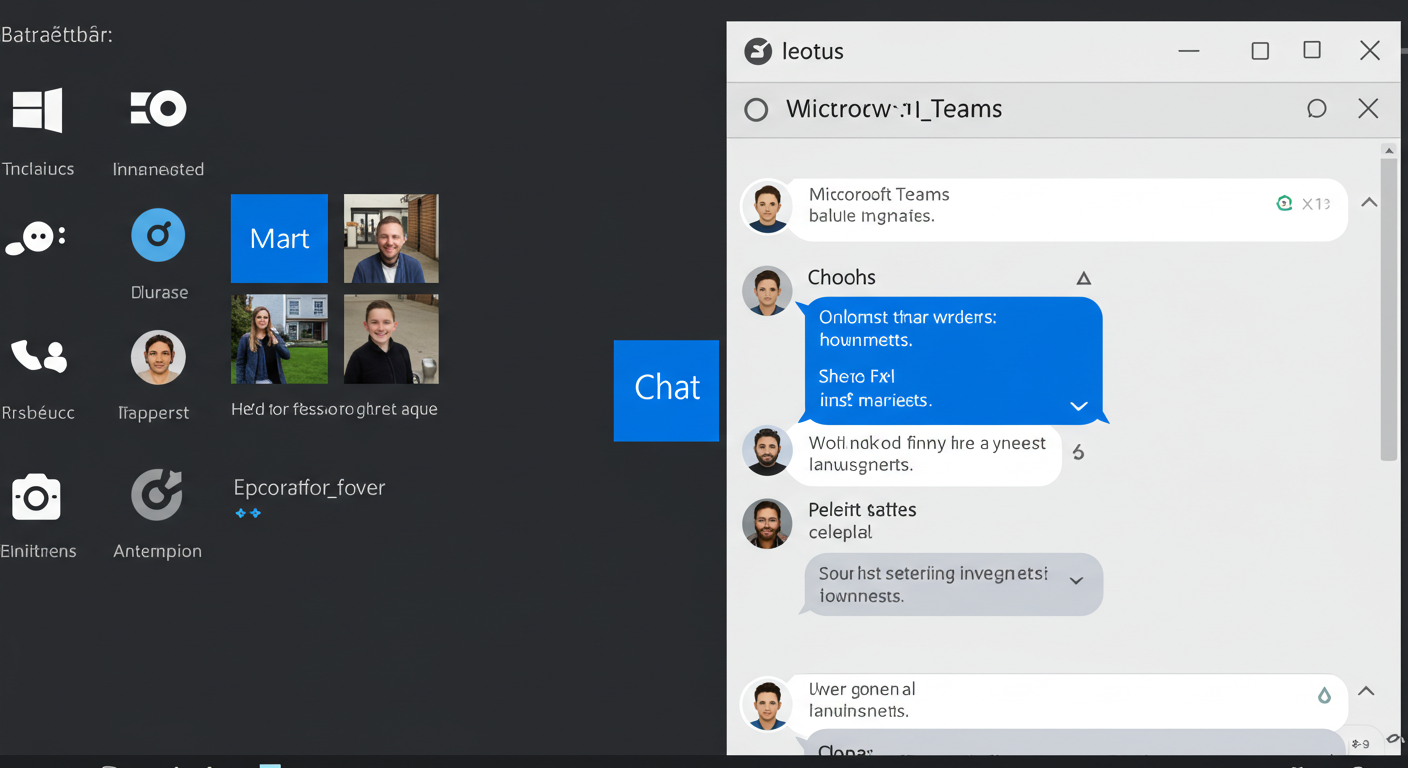Viewport: 1408px width, 768px height.
Task: Expand the blue Sheto Fxl message chevron
Action: pos(1078,407)
